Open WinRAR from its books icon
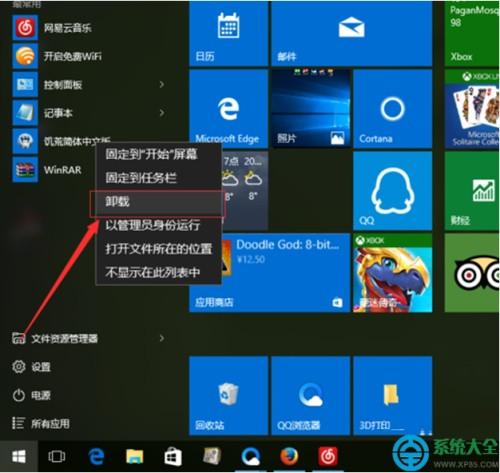Screen dimensions: 500x473 pyautogui.click(x=25, y=170)
